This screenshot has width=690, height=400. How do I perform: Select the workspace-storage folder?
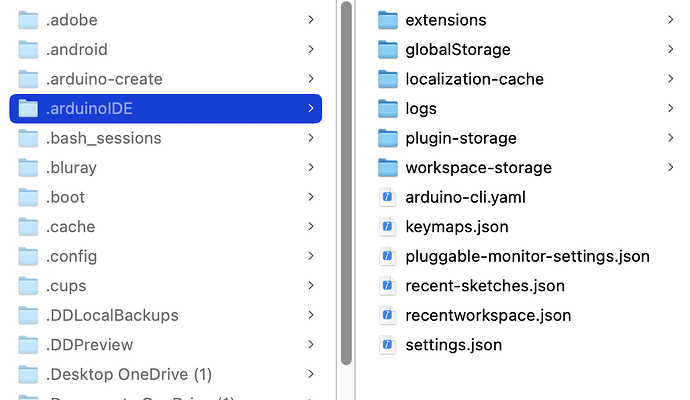[478, 167]
